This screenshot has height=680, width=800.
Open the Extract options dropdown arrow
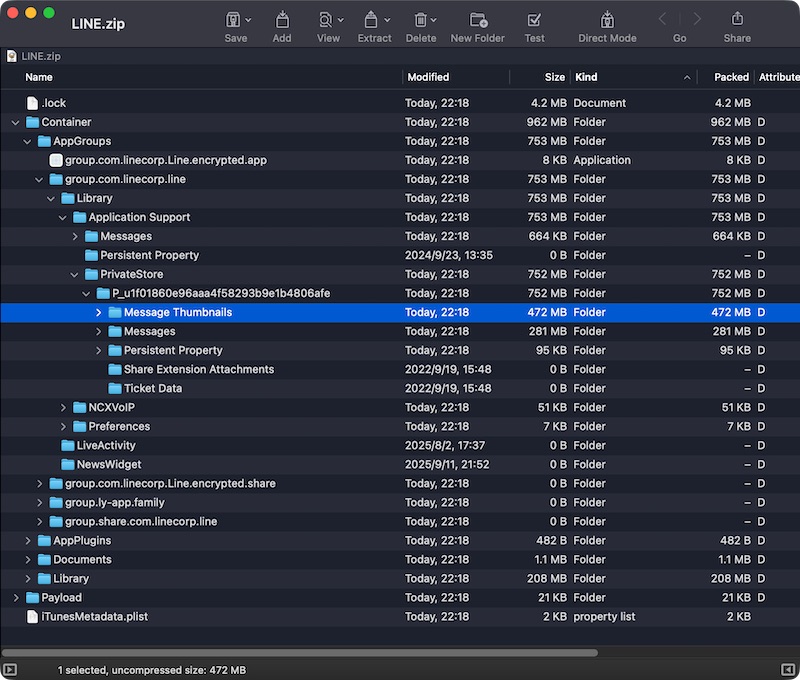pos(387,20)
